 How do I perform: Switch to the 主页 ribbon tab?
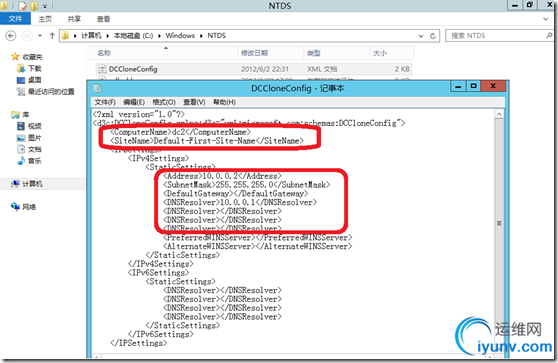point(45,19)
